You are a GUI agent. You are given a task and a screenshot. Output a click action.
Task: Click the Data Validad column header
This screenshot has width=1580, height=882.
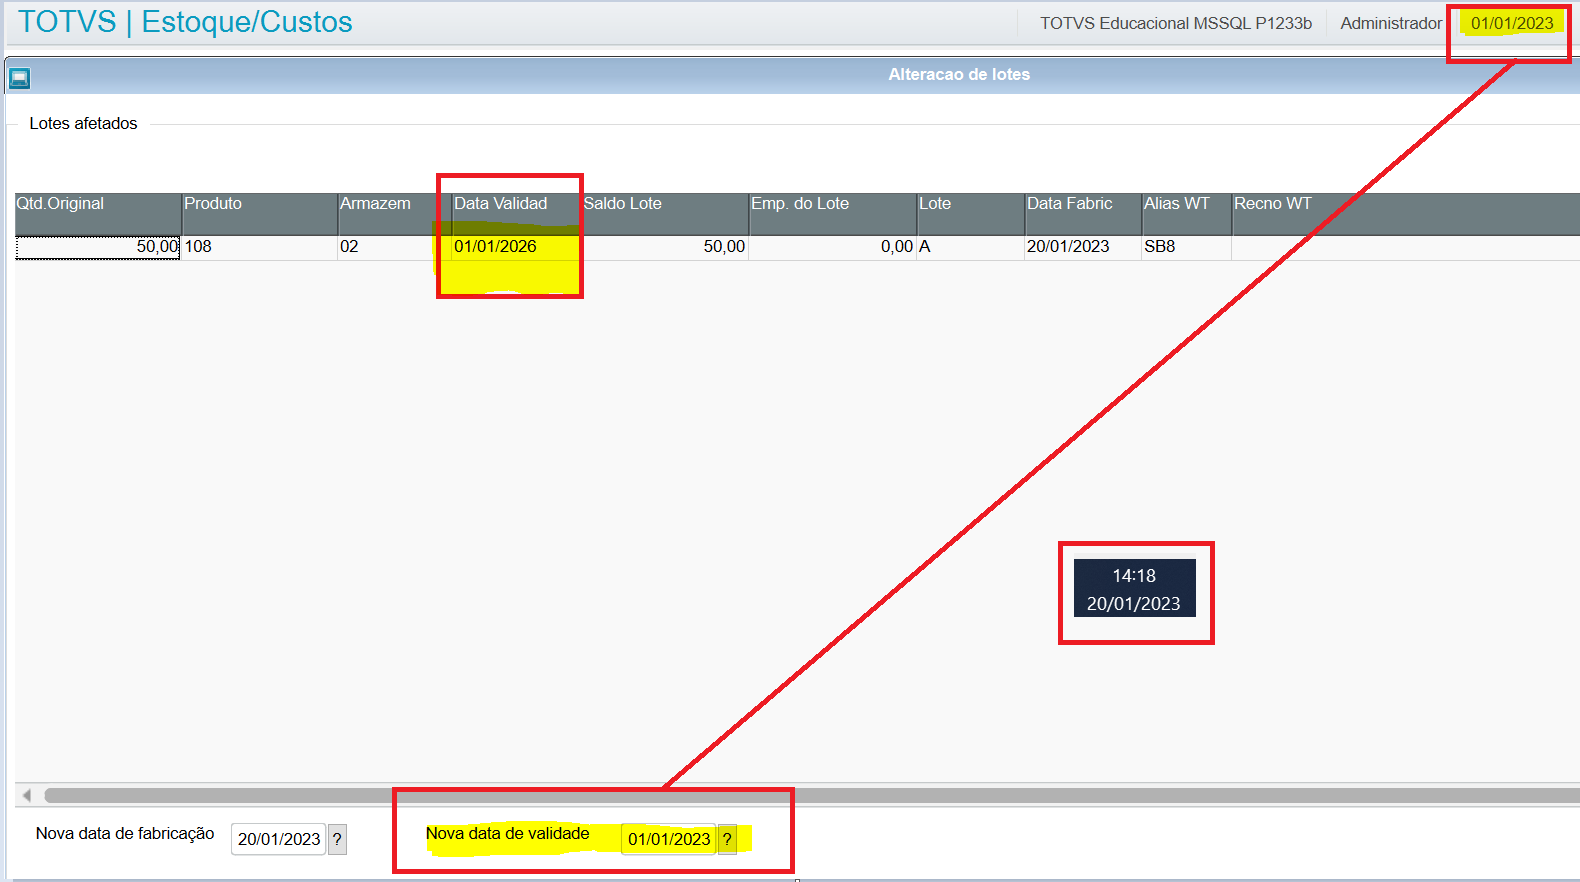516,214
